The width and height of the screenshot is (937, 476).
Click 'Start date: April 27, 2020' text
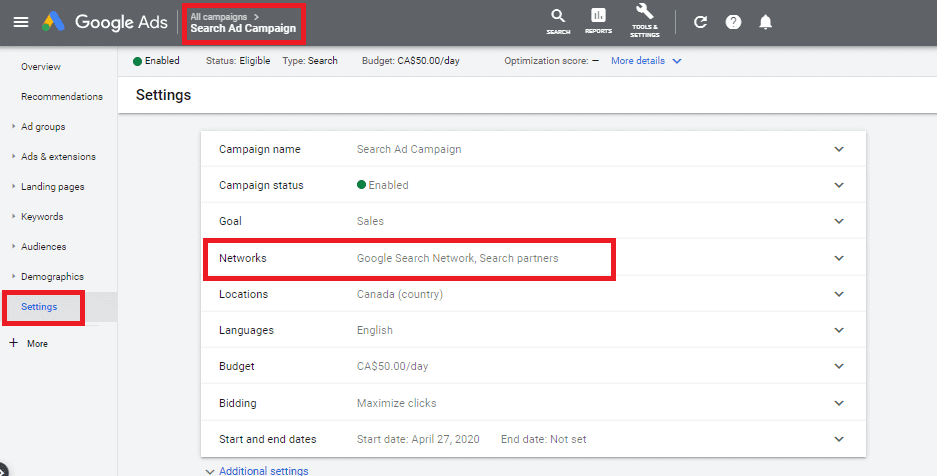(418, 439)
